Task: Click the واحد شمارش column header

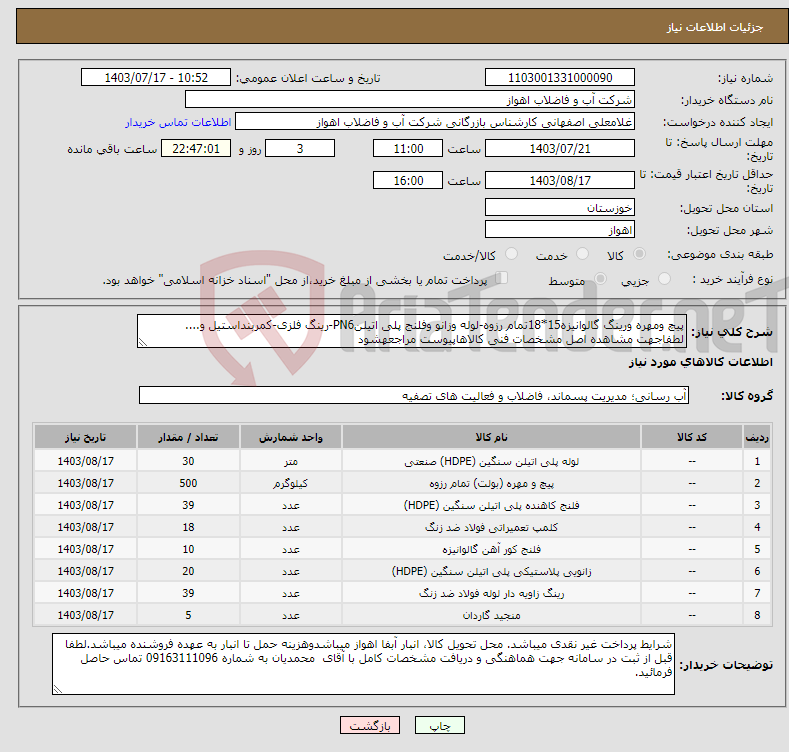Action: click(x=290, y=437)
